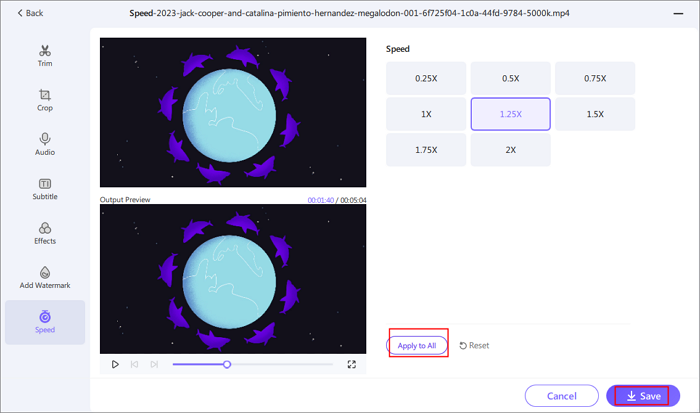This screenshot has width=700, height=413.
Task: Skip to next frame
Action: (153, 365)
